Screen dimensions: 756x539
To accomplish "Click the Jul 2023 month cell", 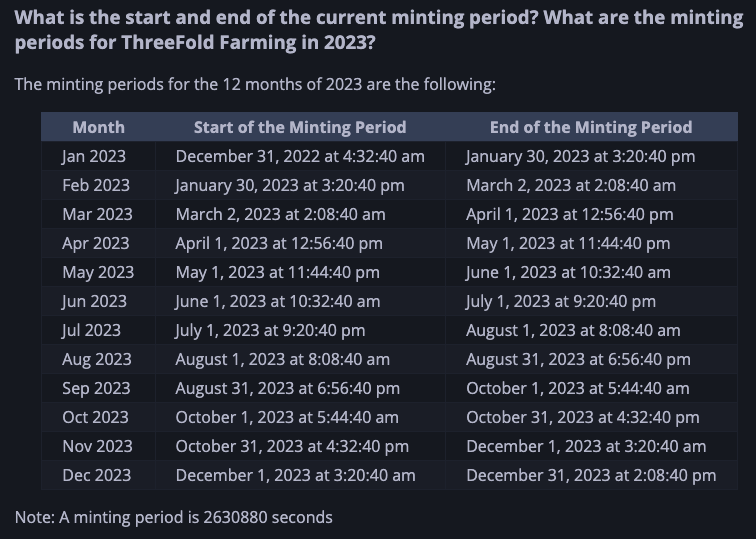I will [x=91, y=330].
